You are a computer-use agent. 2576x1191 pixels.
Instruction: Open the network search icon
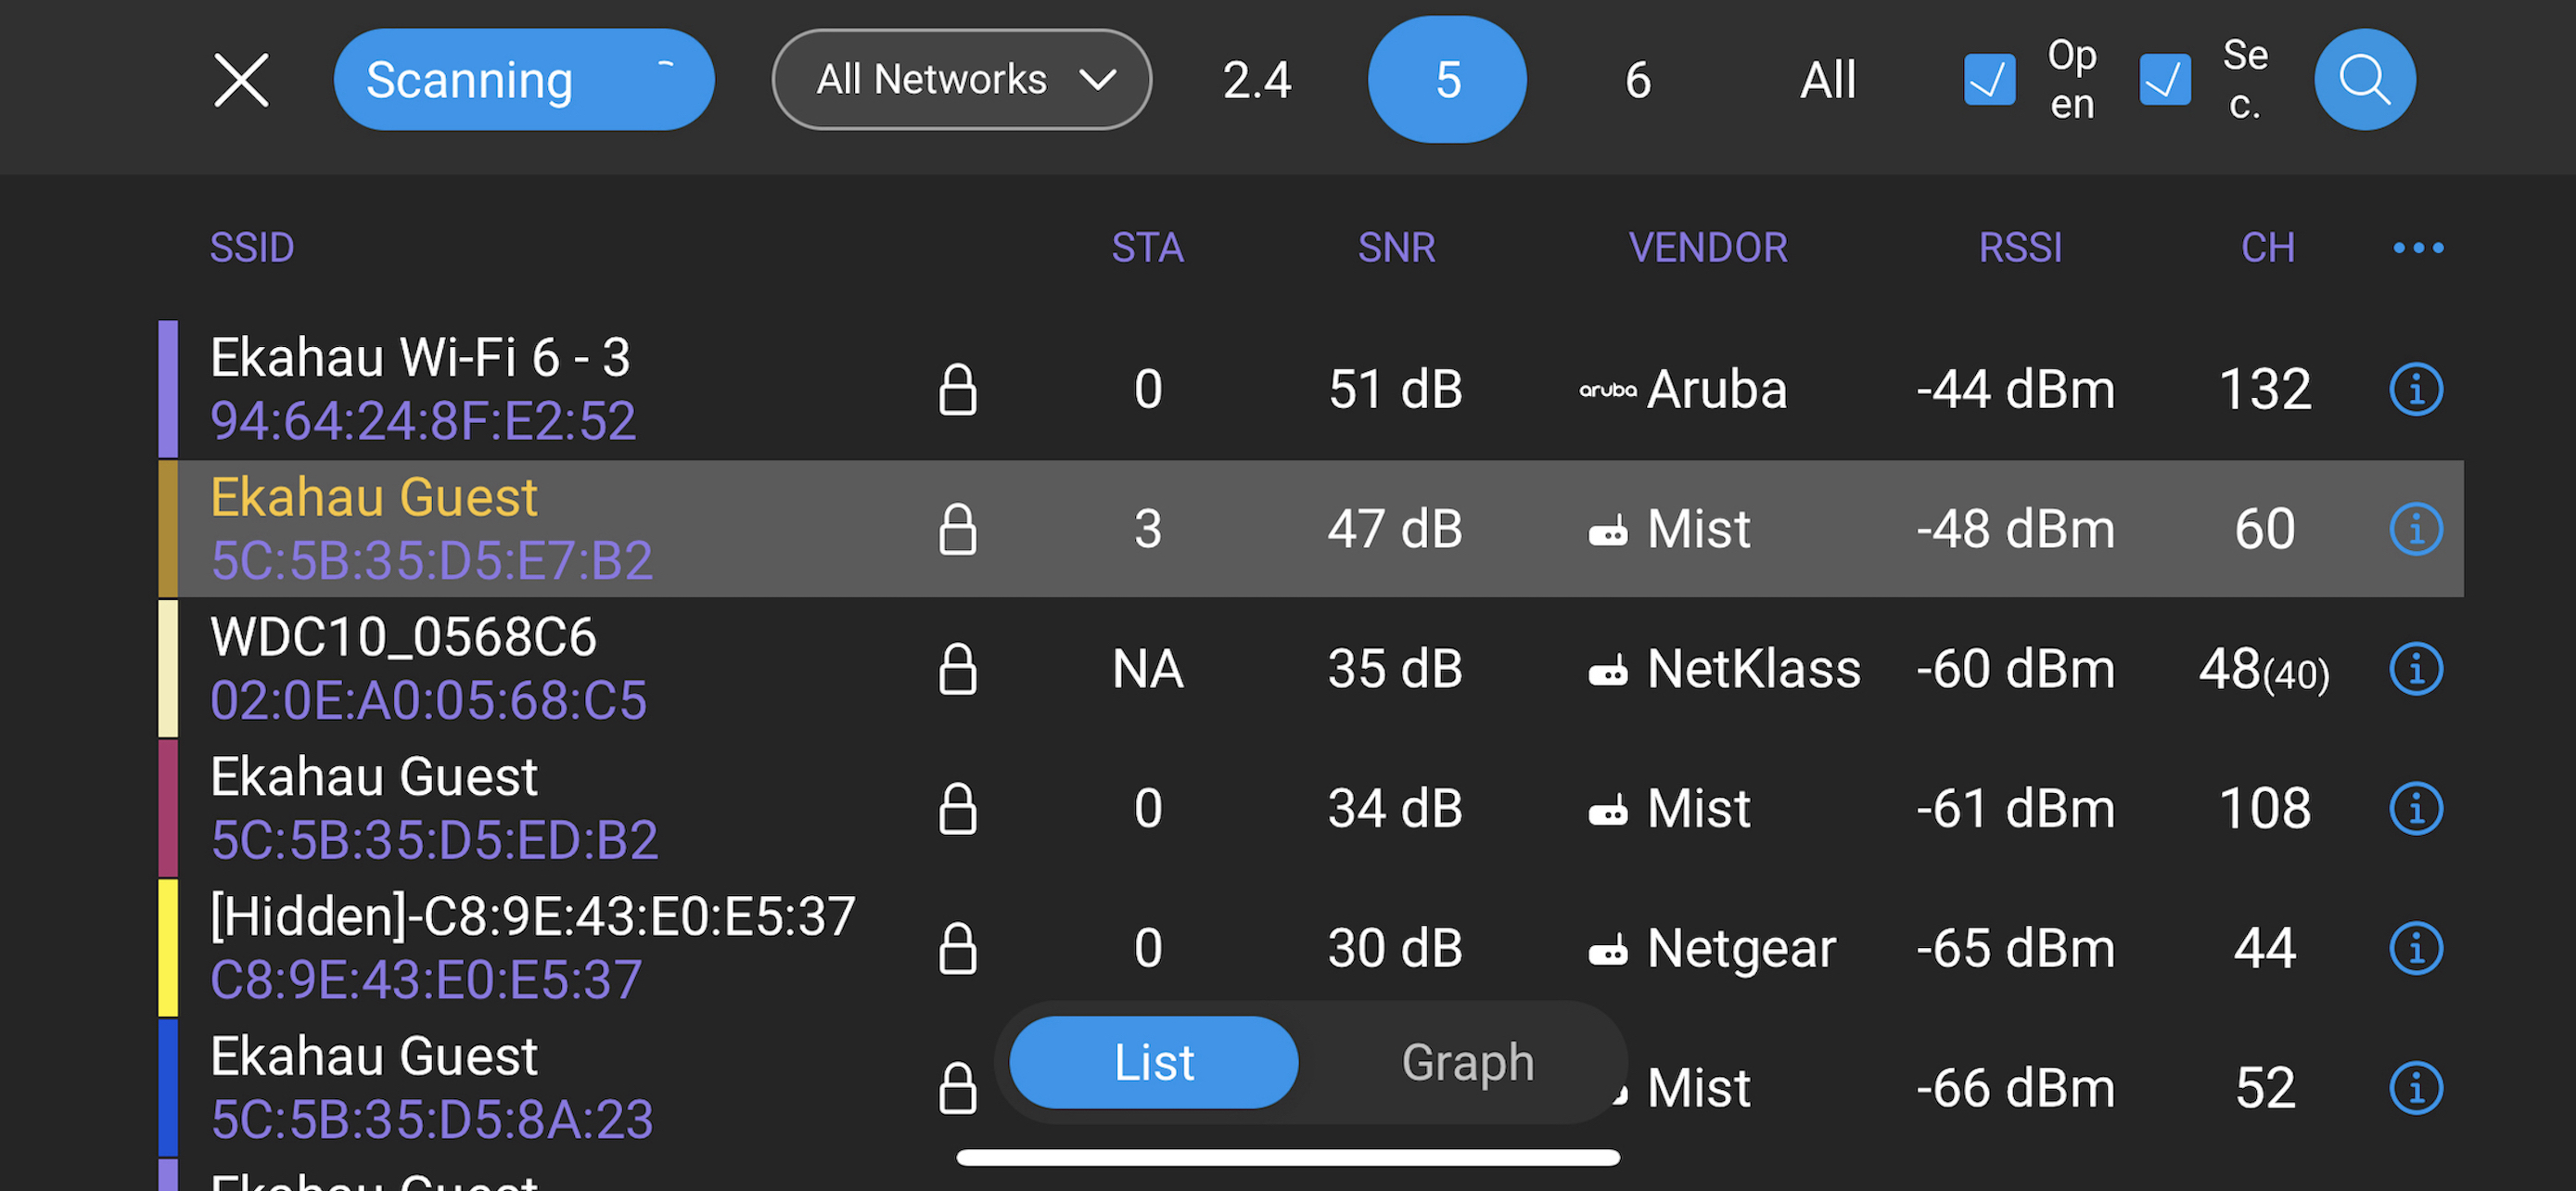point(2363,79)
